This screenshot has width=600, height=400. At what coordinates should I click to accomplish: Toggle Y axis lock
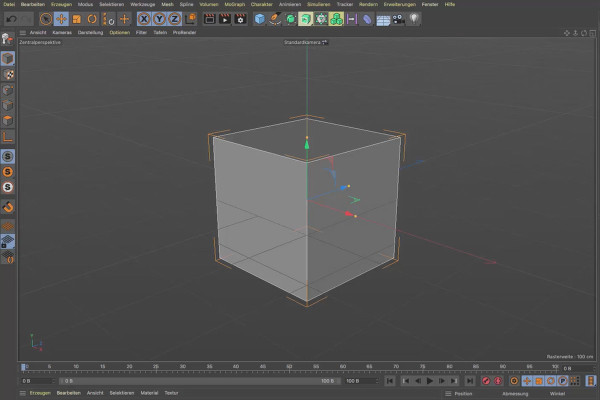[159, 19]
